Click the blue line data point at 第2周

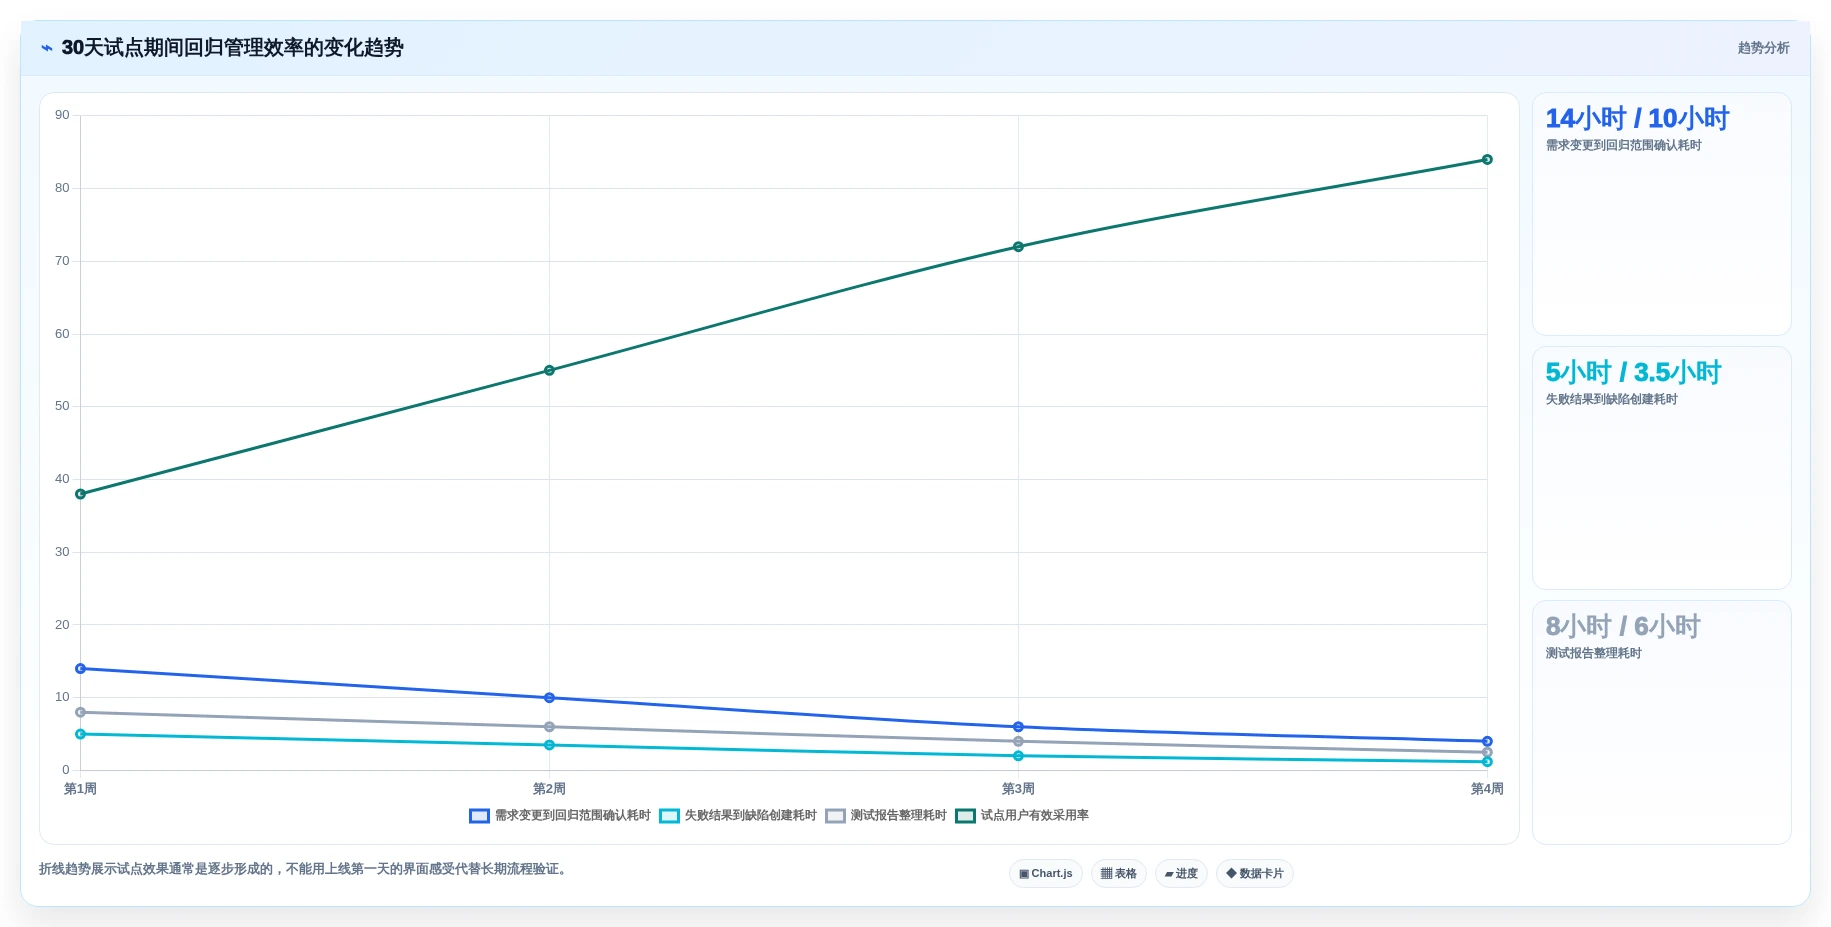(549, 698)
